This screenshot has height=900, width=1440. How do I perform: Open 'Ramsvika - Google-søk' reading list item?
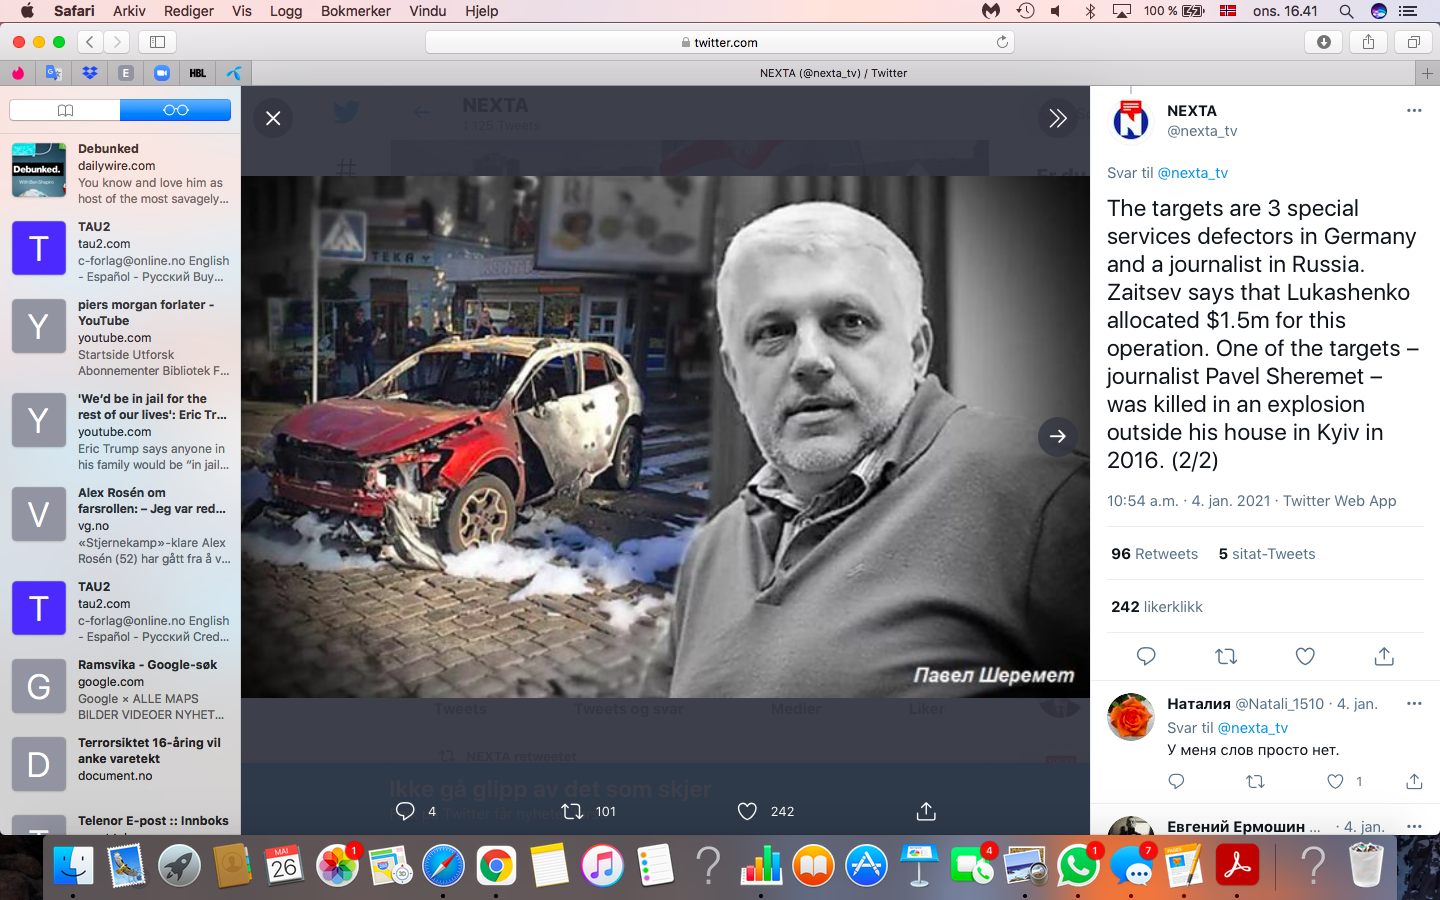(120, 689)
